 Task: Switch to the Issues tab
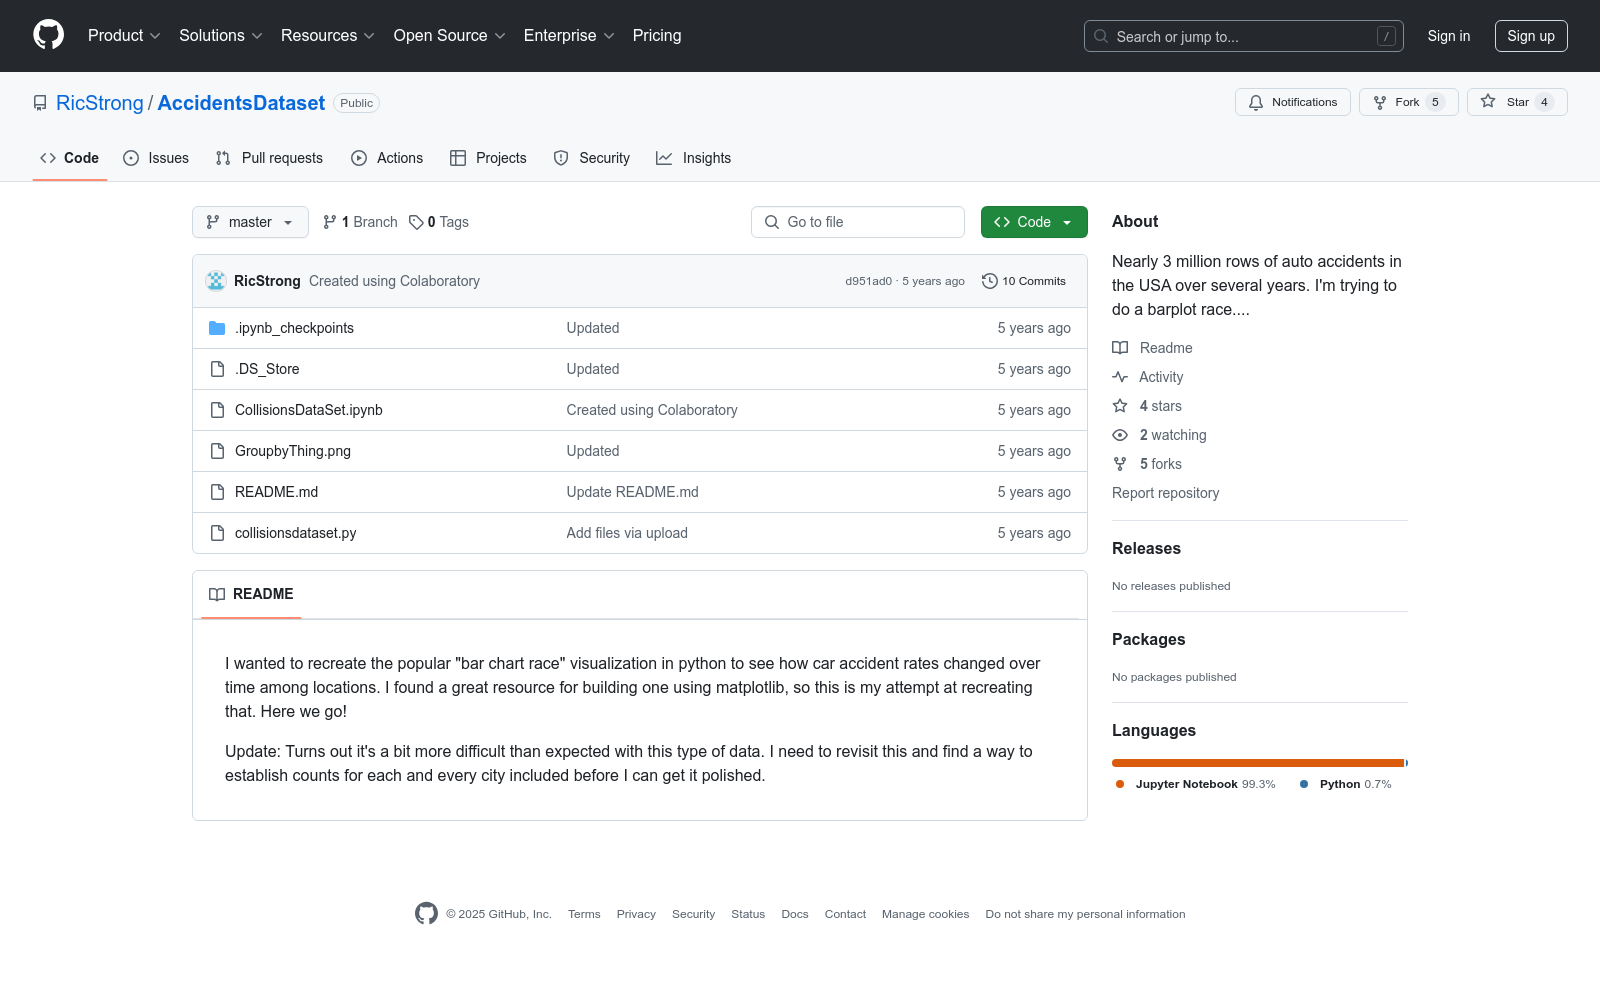(x=156, y=158)
